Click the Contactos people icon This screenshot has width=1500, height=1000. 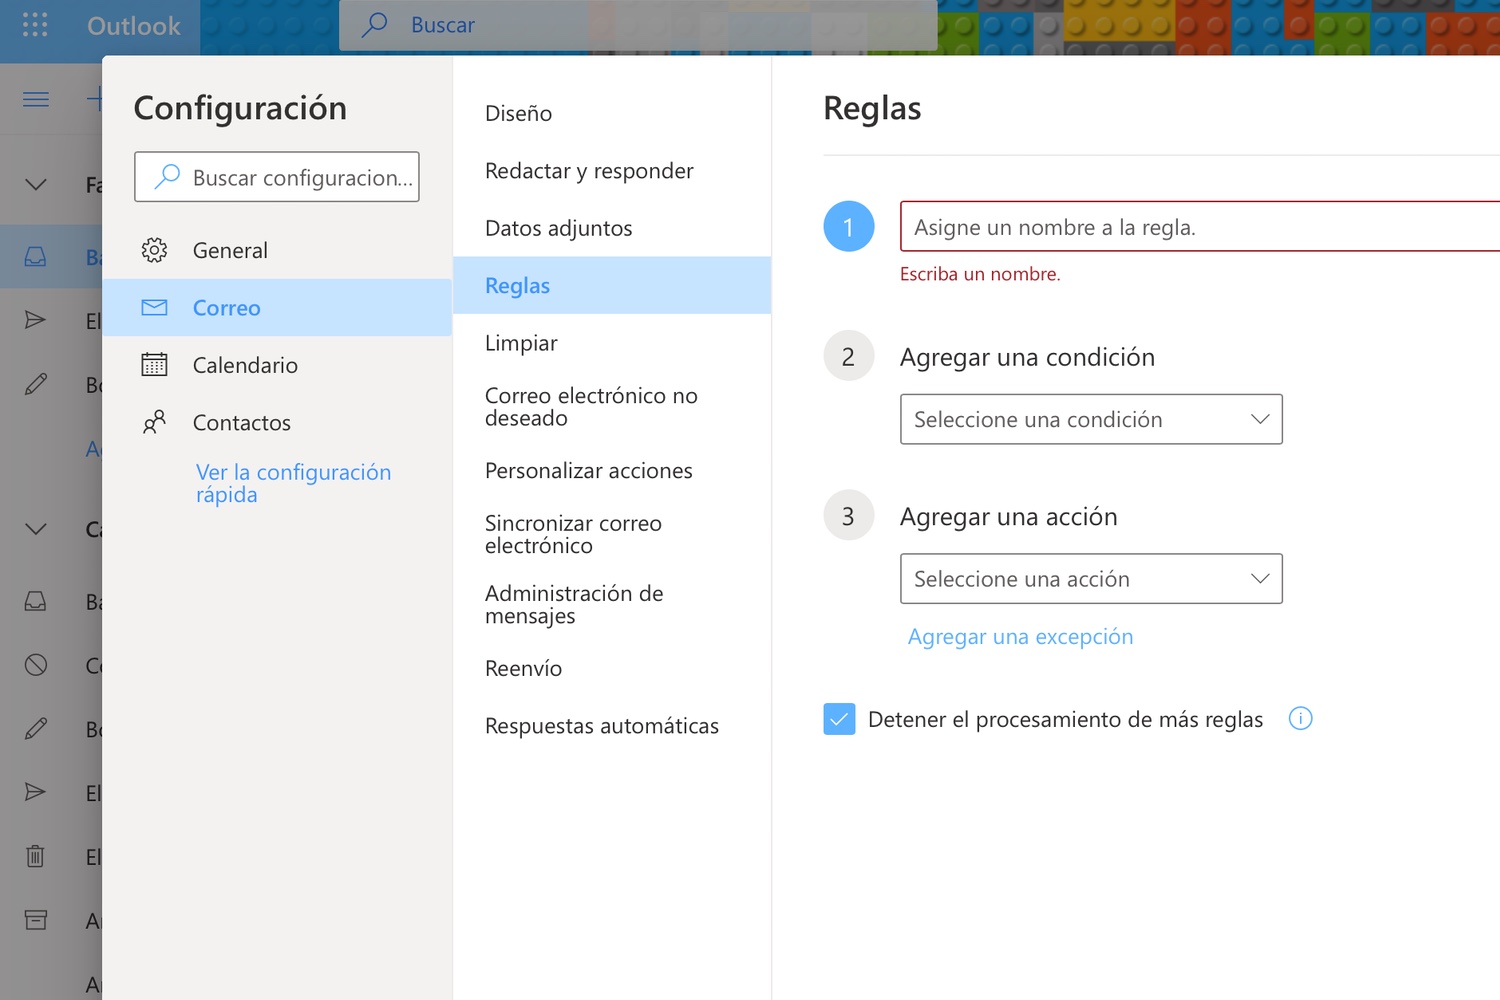(x=154, y=422)
